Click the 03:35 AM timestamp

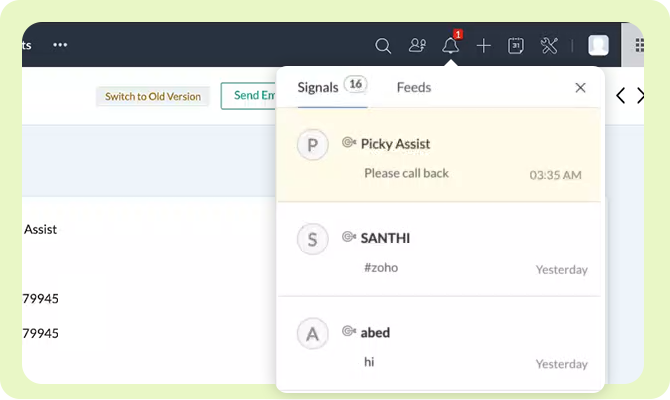(x=555, y=175)
